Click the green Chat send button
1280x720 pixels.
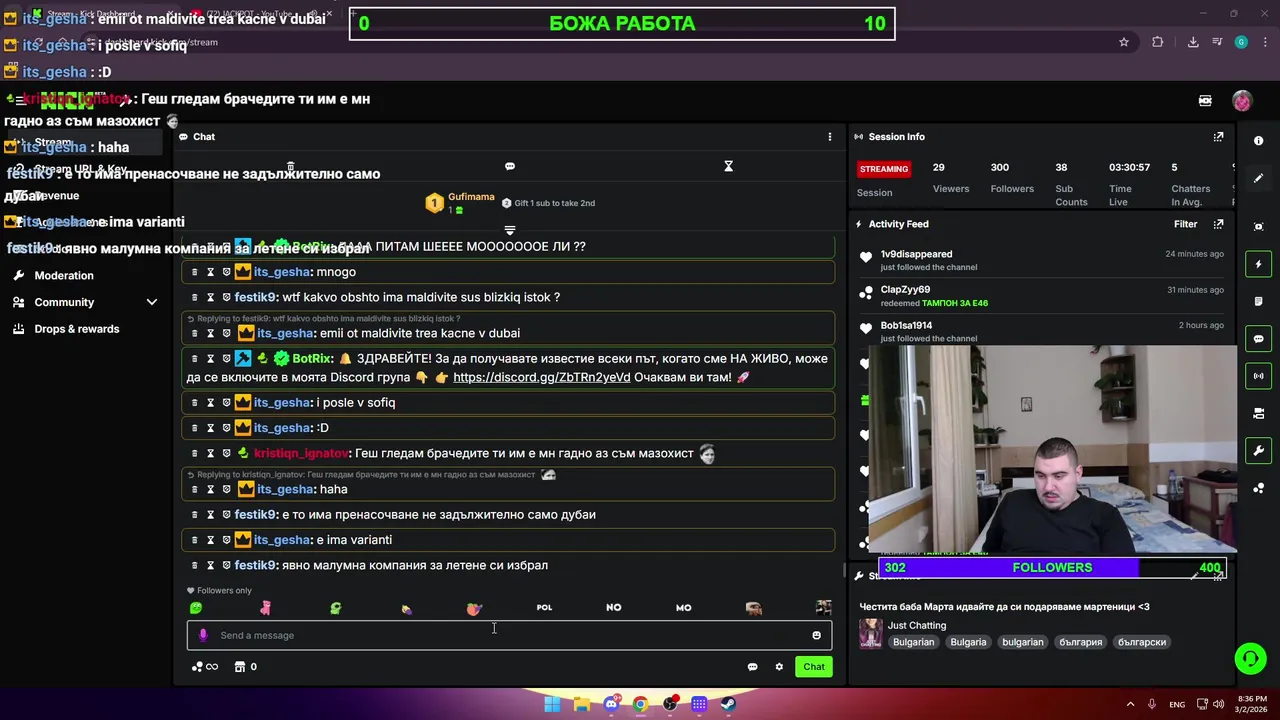[814, 667]
